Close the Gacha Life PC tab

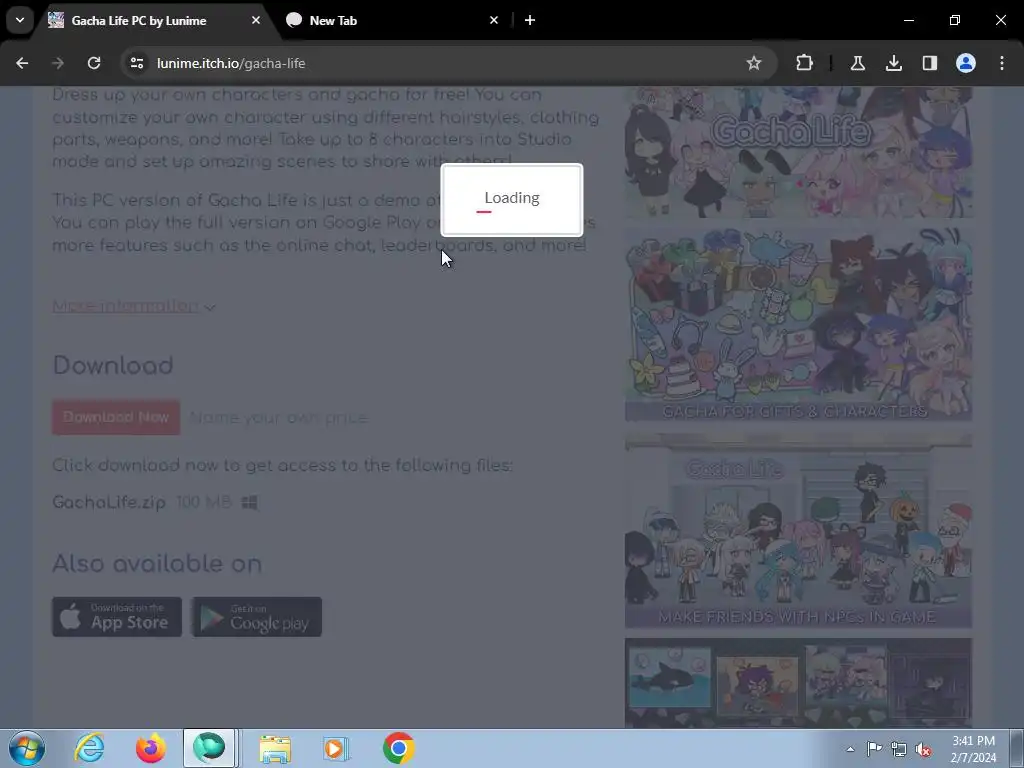click(256, 20)
